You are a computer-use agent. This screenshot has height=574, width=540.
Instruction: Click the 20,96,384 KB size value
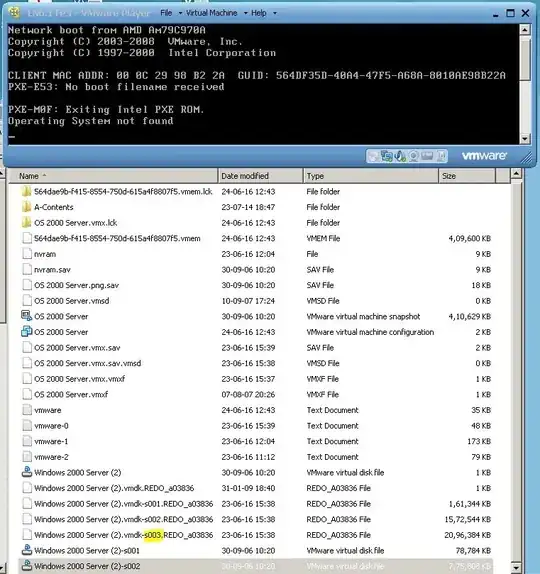468,535
